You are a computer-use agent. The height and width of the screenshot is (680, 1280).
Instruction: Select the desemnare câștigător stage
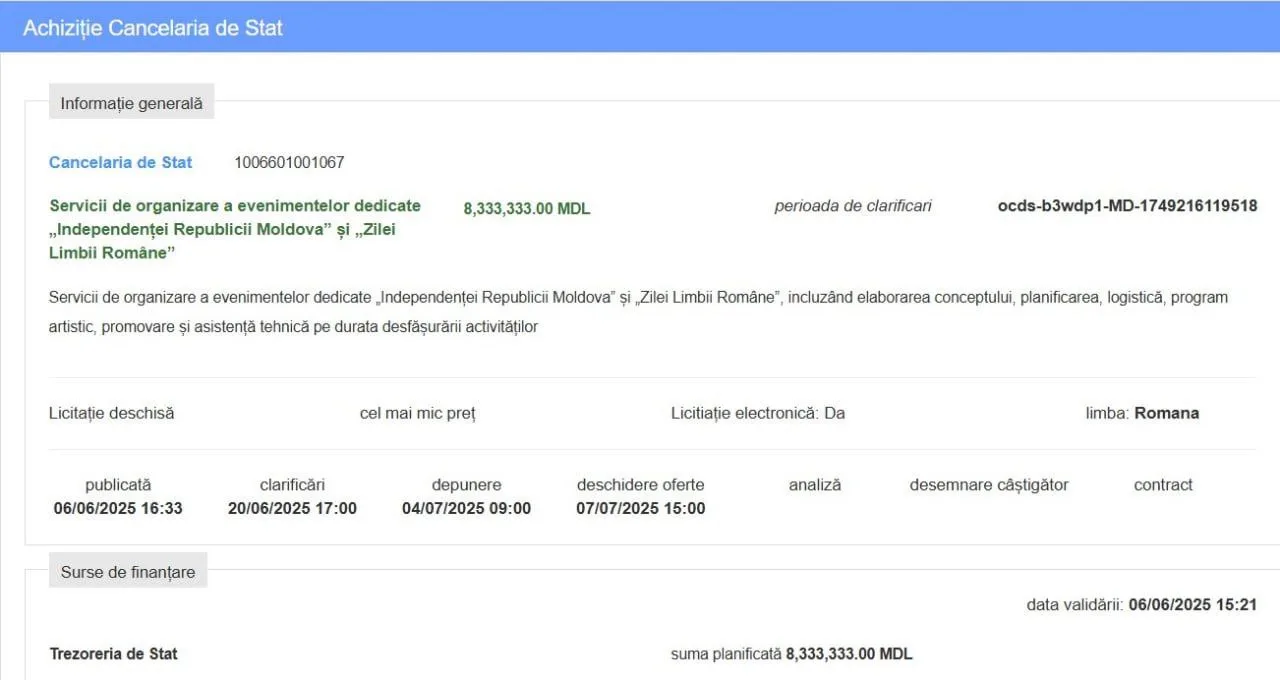[x=989, y=485]
